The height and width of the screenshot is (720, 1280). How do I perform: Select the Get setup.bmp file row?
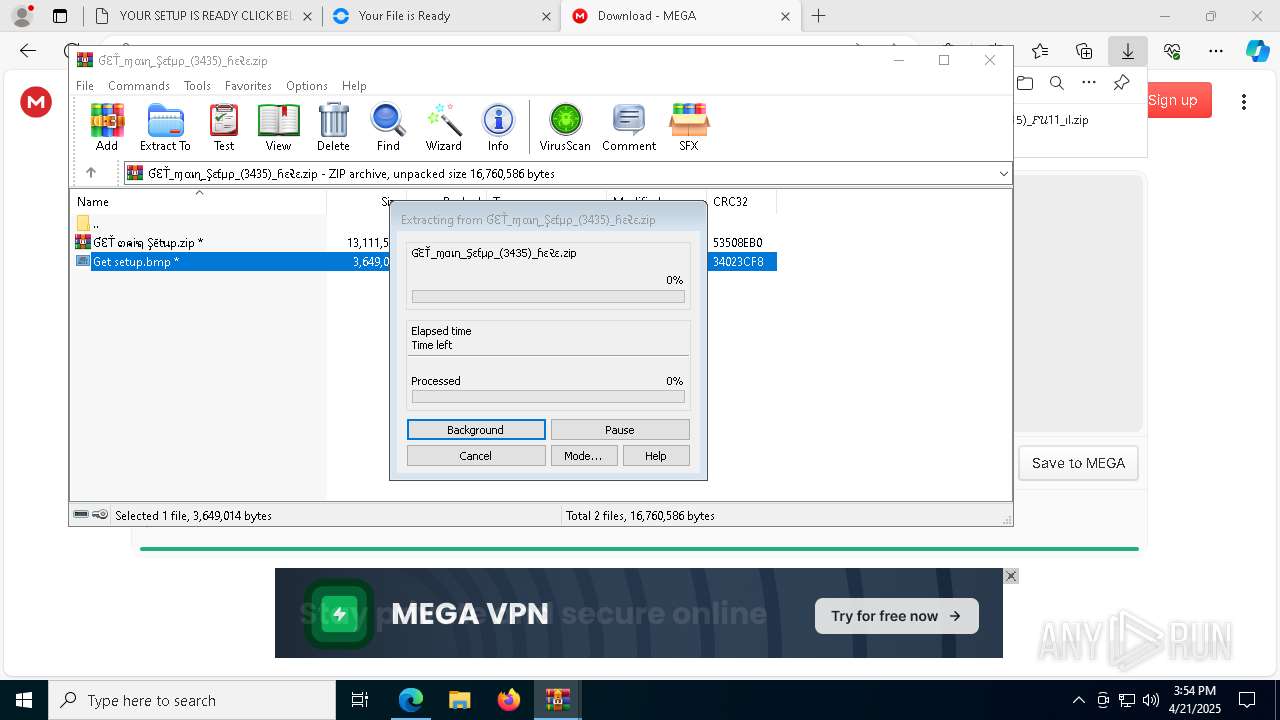coord(425,262)
